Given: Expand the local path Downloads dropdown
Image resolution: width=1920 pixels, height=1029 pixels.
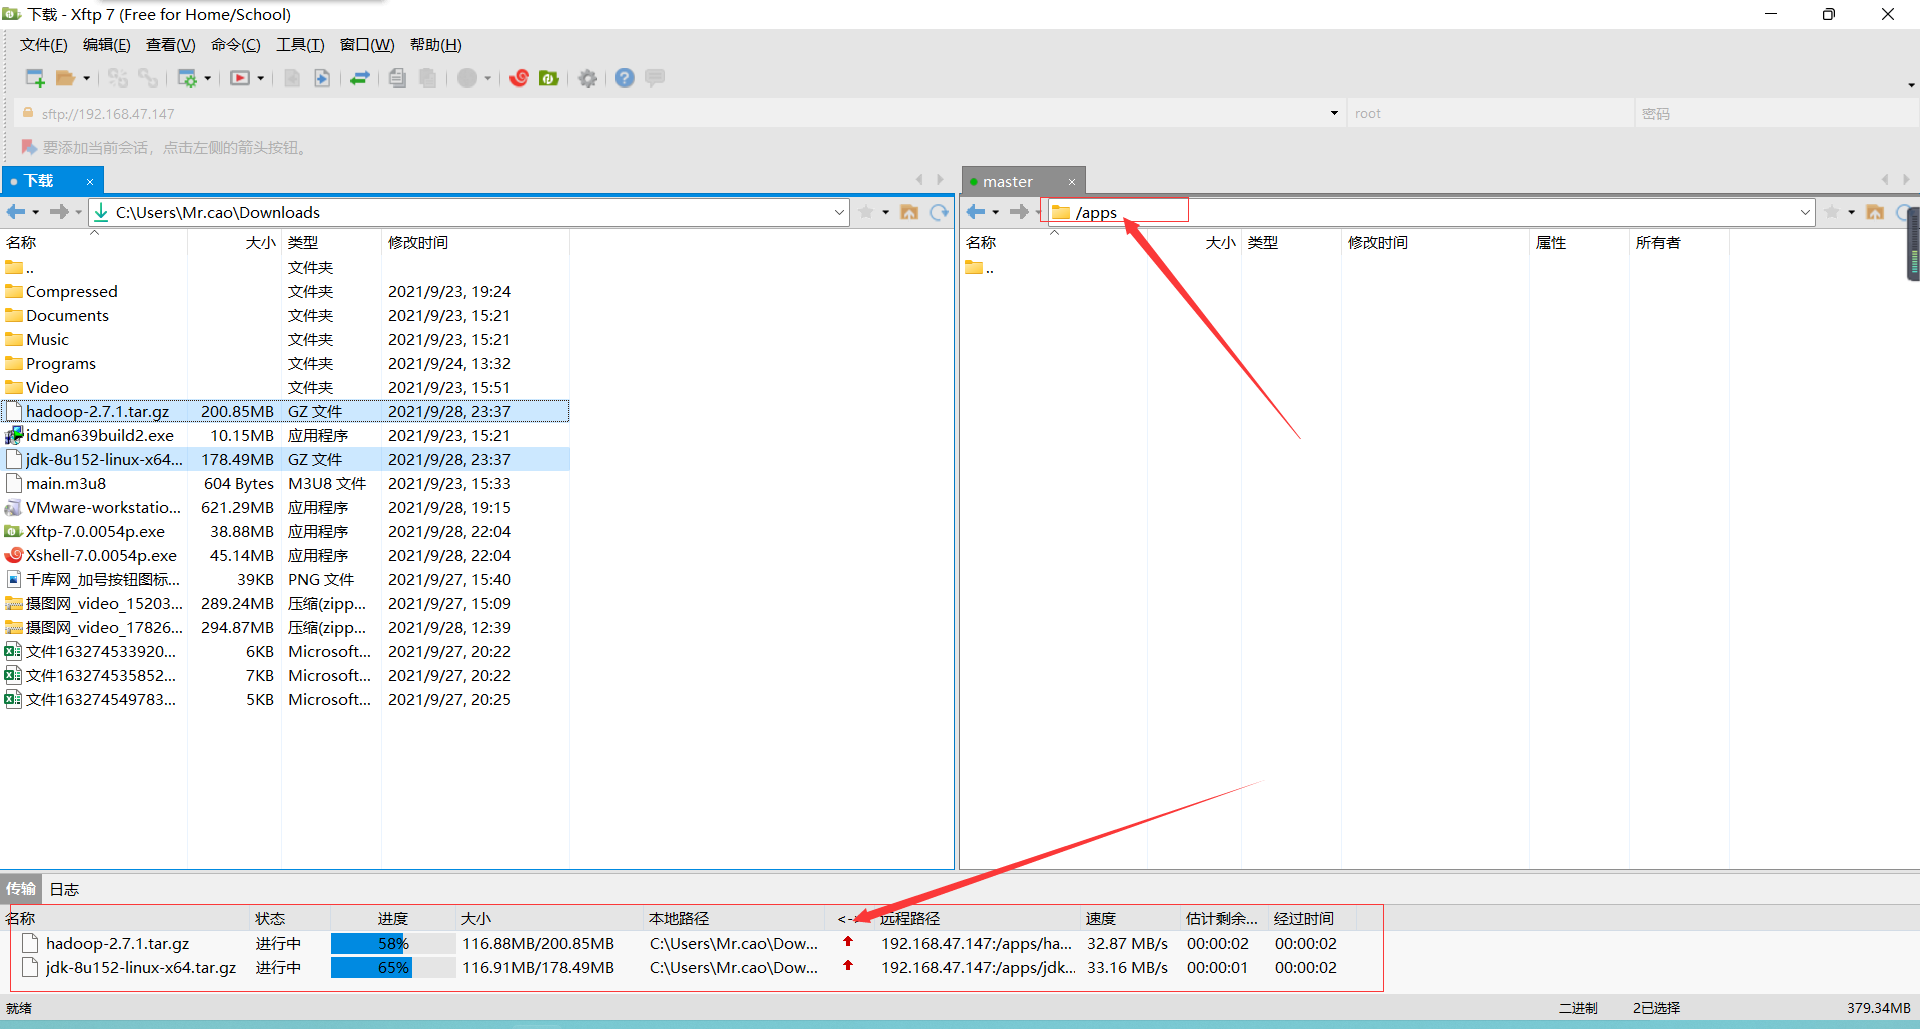Looking at the screenshot, I should click(839, 212).
